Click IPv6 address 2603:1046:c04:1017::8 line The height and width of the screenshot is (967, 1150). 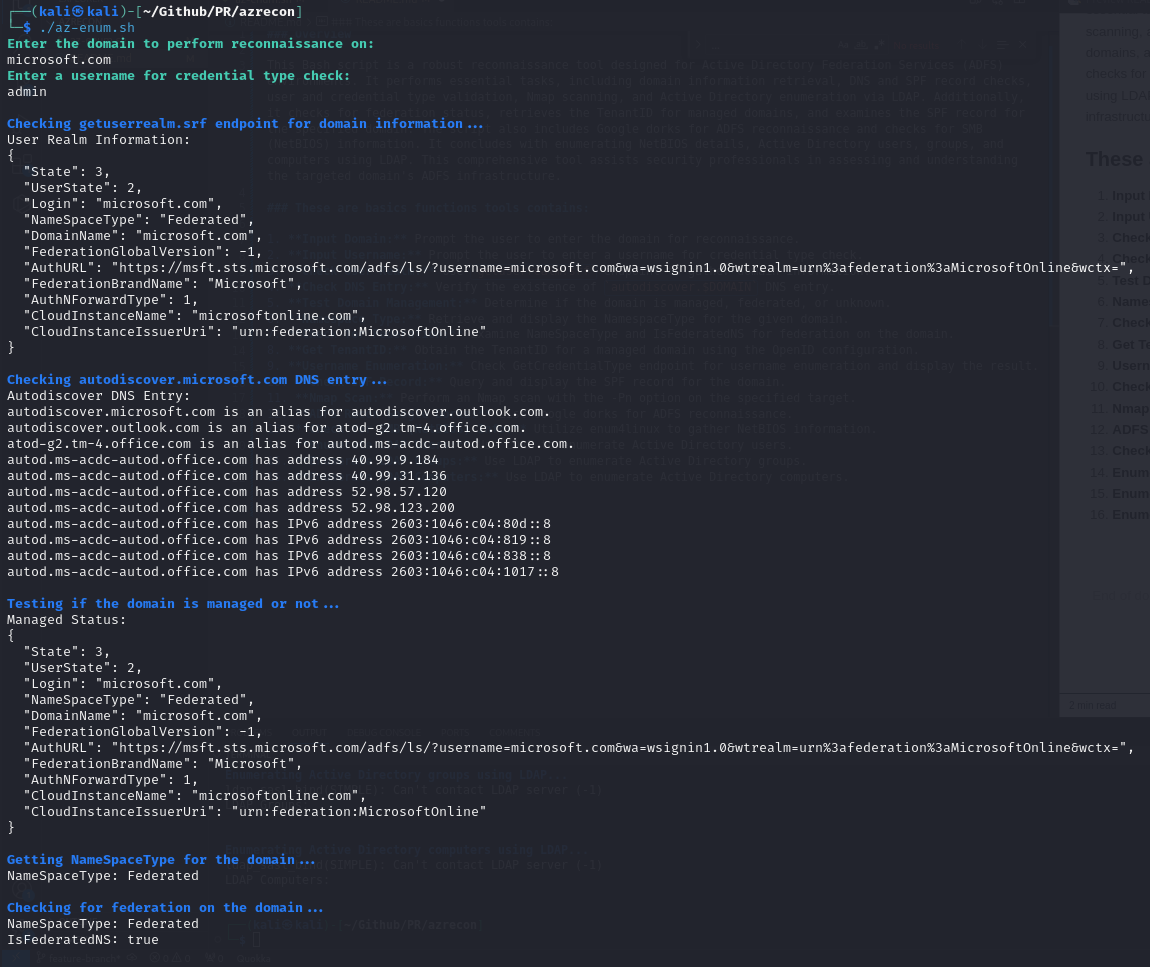click(283, 572)
